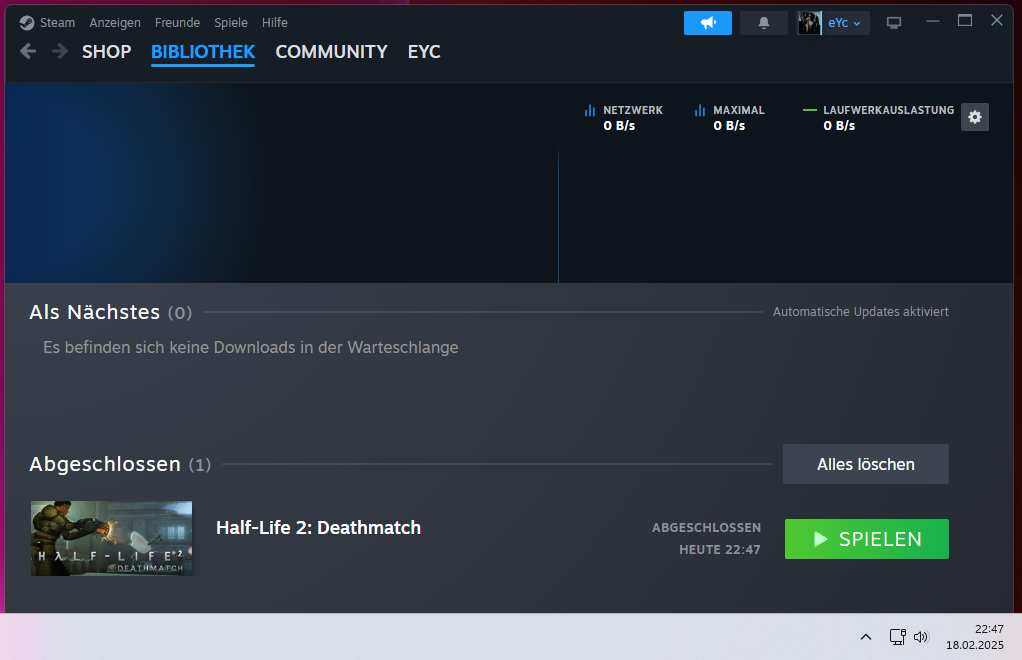The width and height of the screenshot is (1022, 660).
Task: Open the taskbar clock and date
Action: (974, 637)
